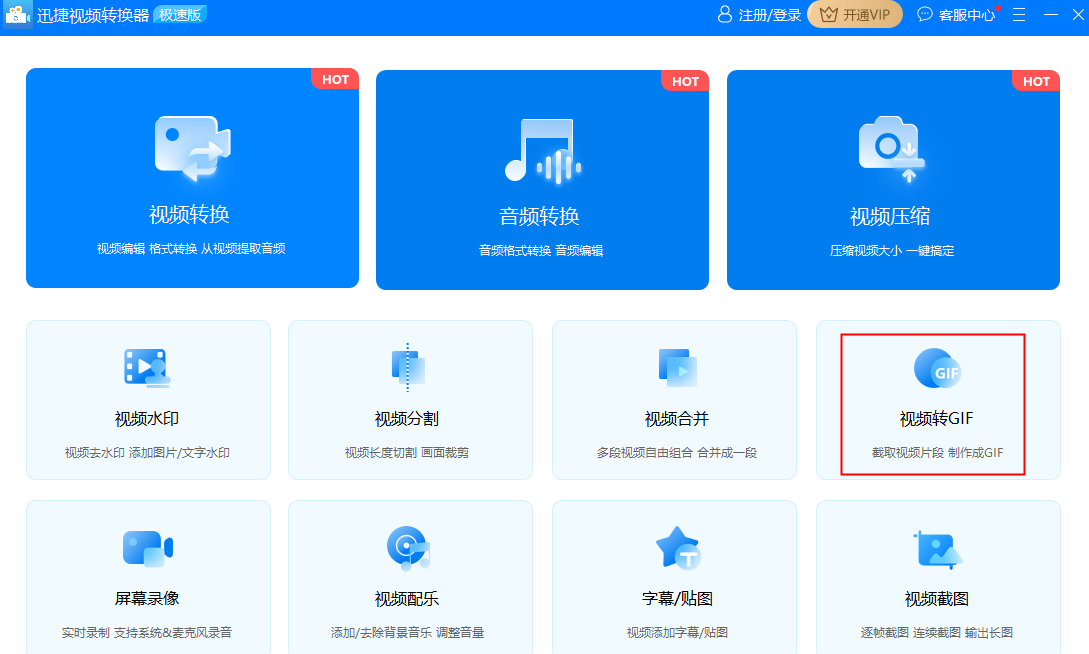Click the 视频转换 video convert icon
Screen dimensions: 1089x654
pos(192,149)
